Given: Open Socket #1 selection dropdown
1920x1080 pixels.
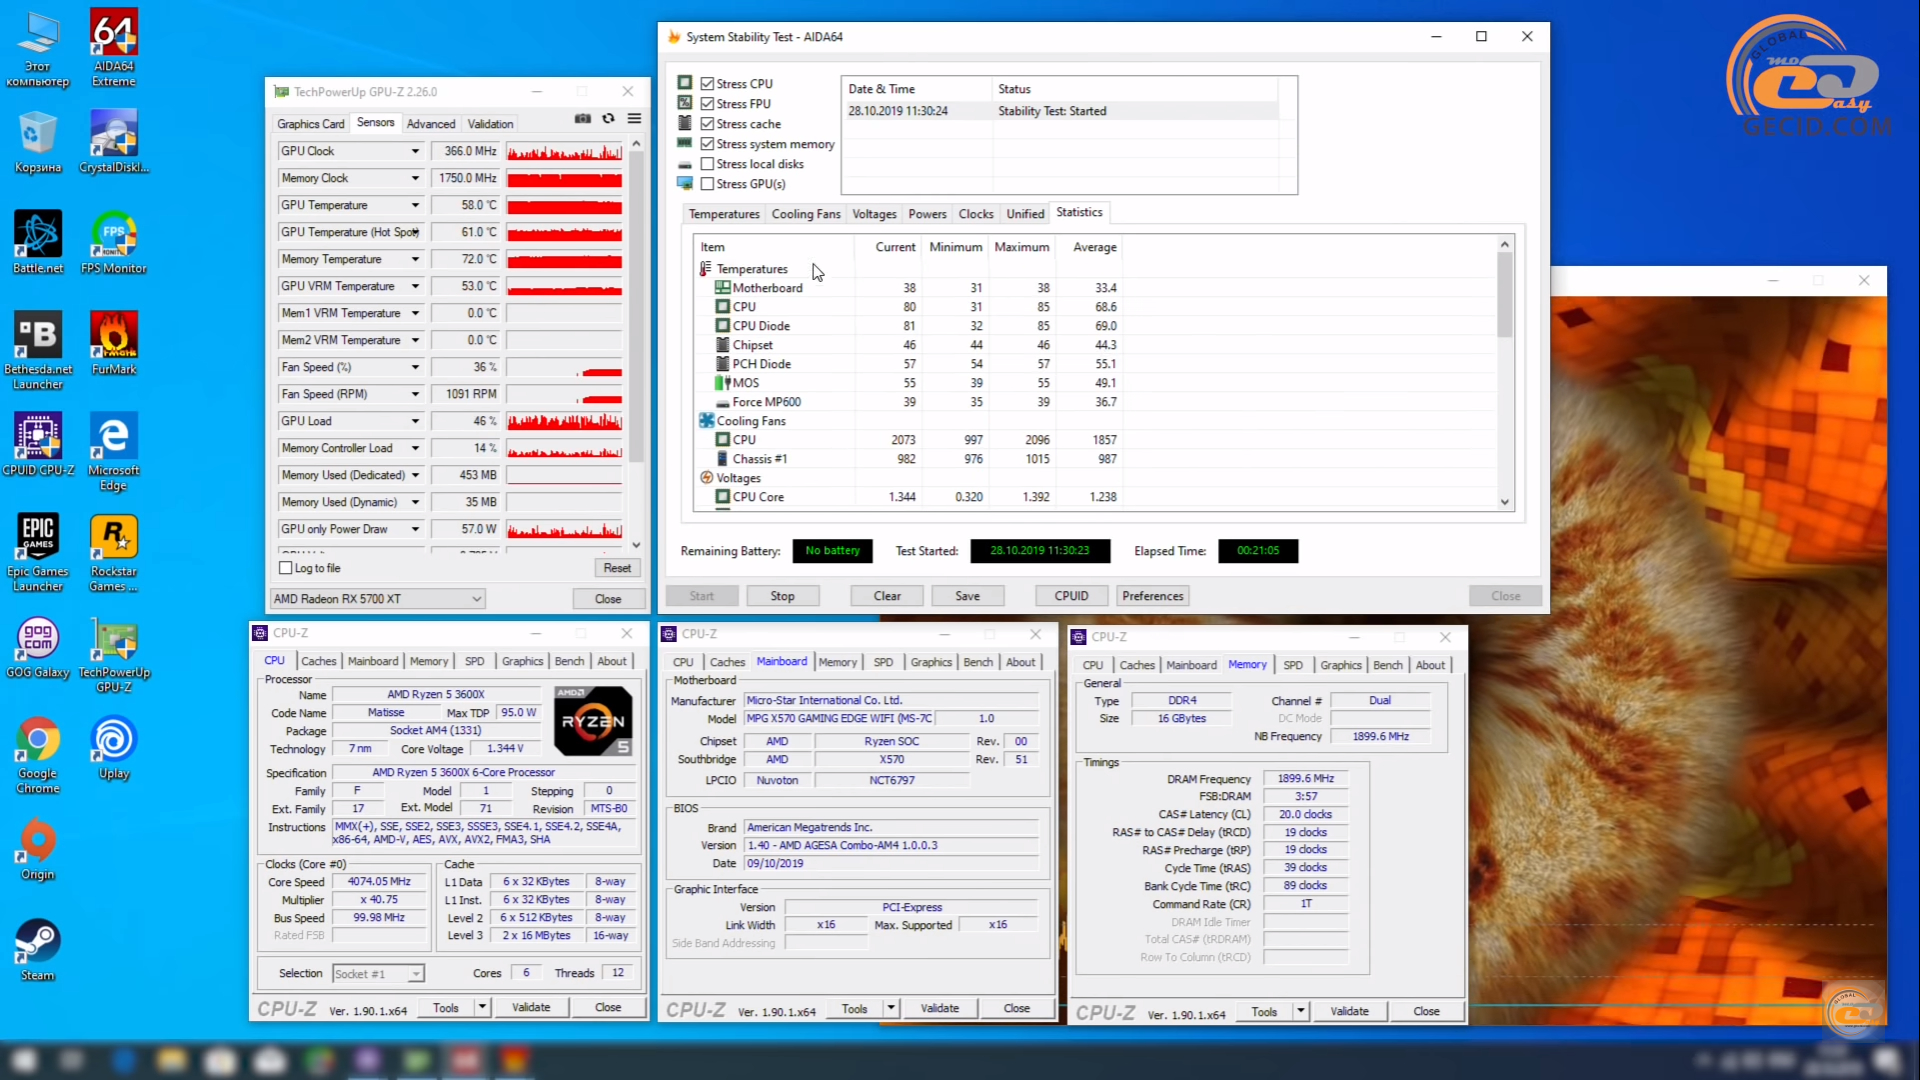Looking at the screenshot, I should coord(378,973).
